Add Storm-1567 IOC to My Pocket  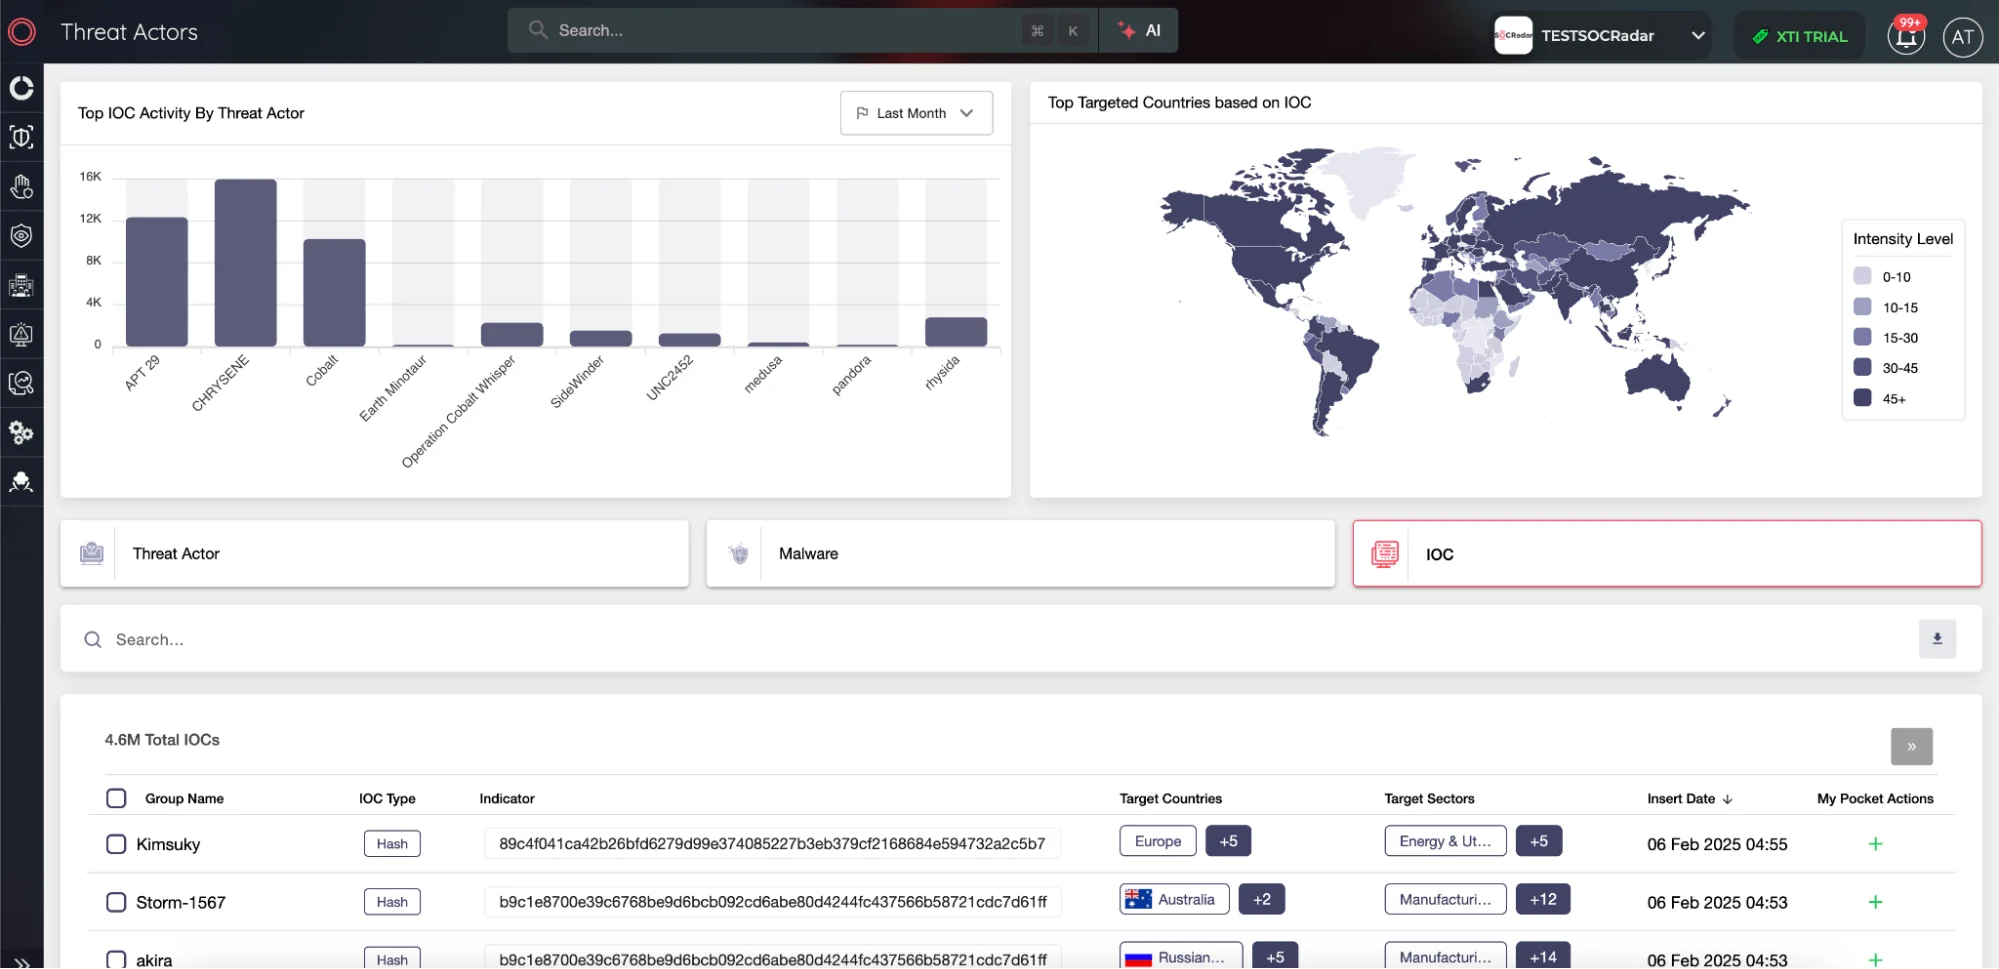(1875, 902)
